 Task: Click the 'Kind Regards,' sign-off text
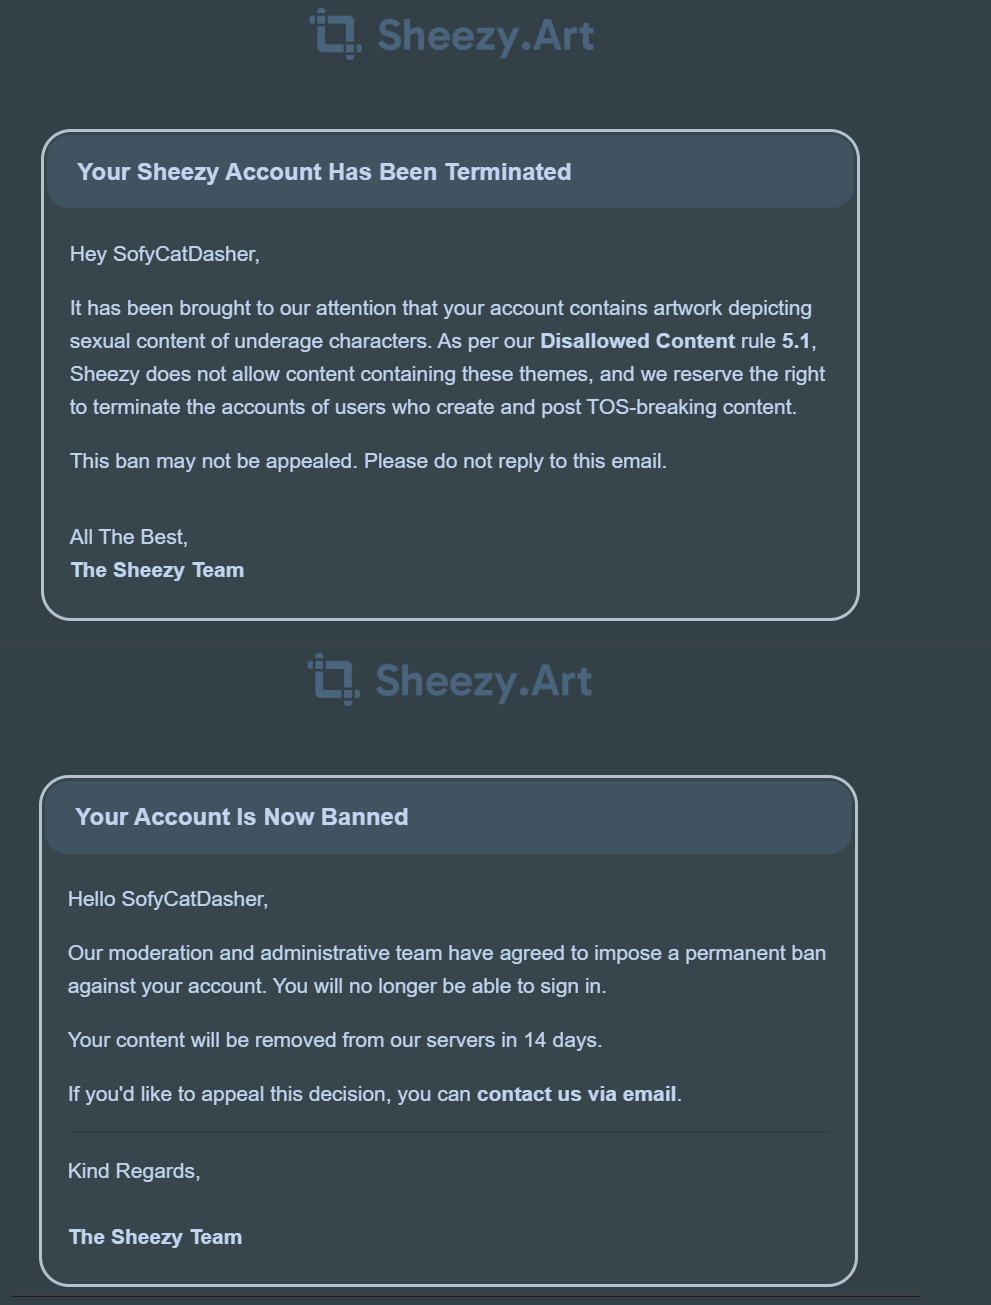134,1171
